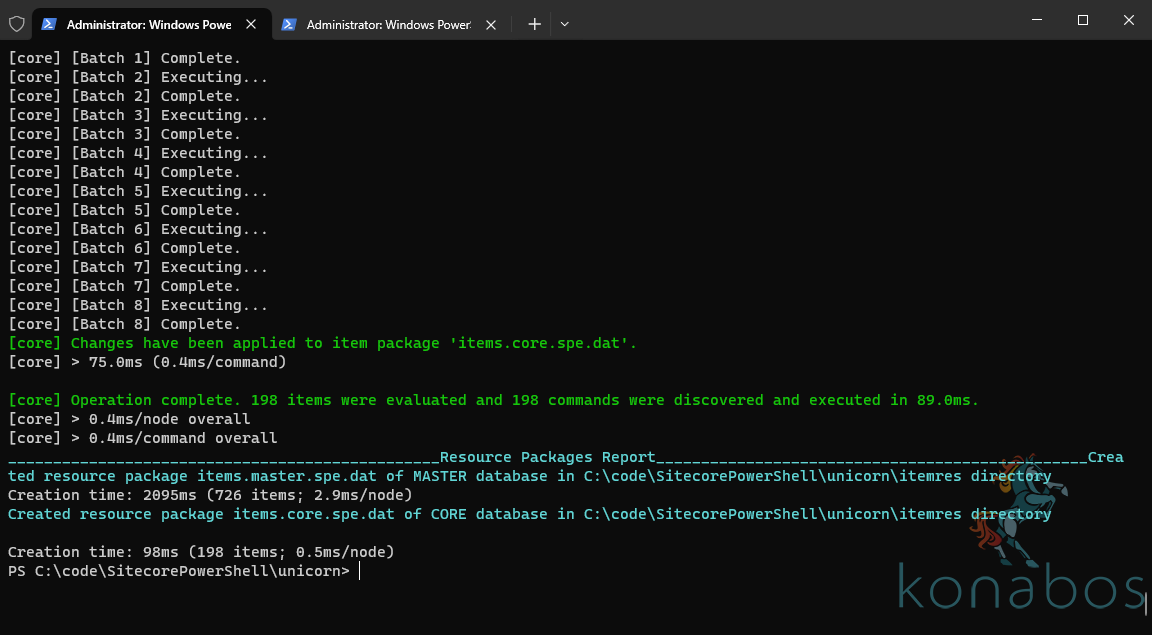Open the new tab dropdown chevron
1152x635 pixels.
(563, 23)
